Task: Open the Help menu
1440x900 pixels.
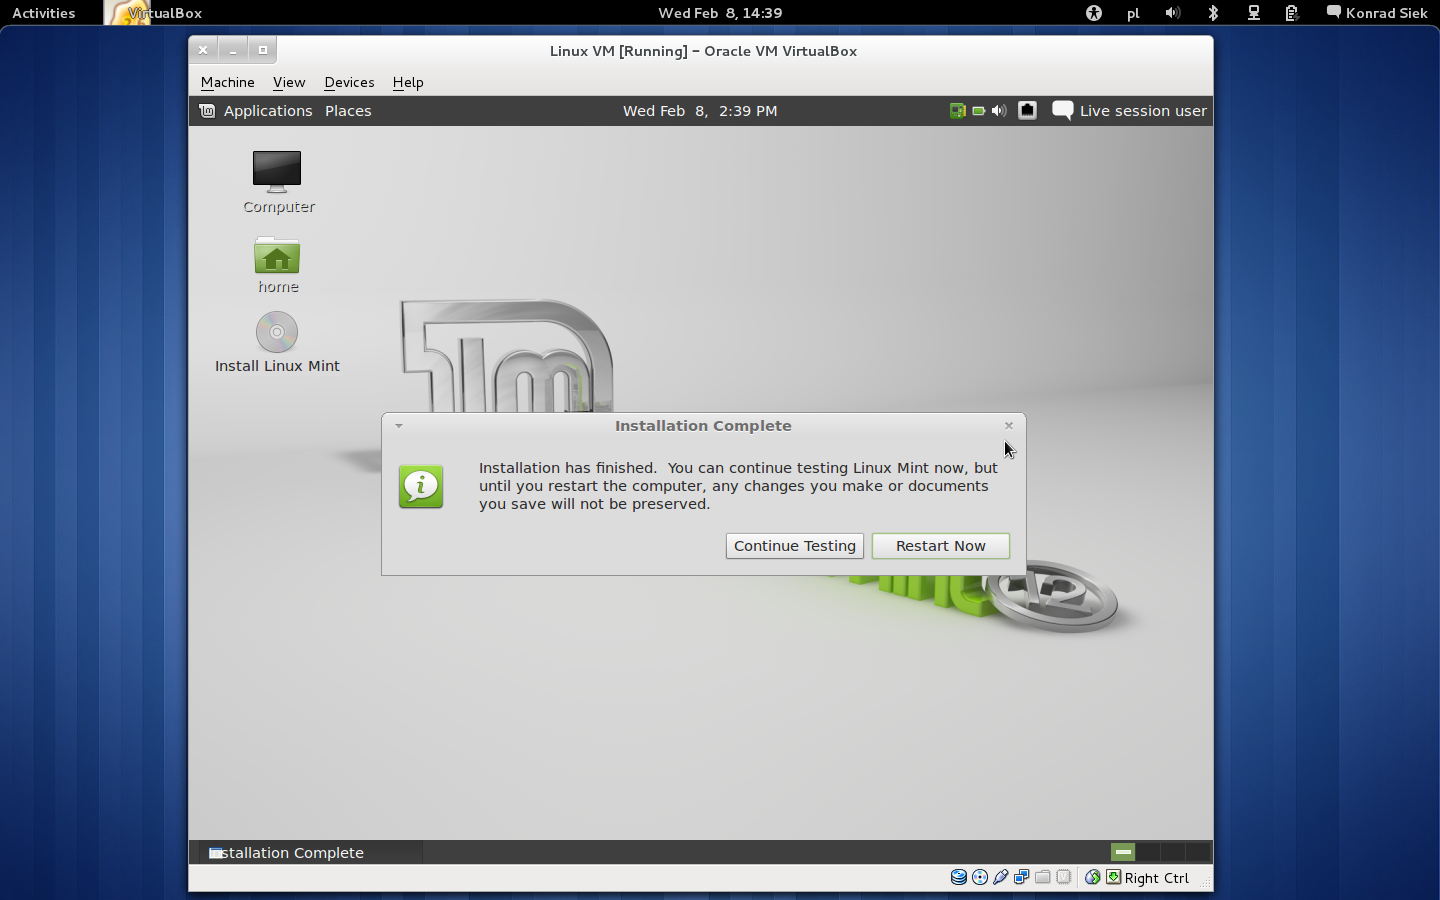Action: click(x=408, y=82)
